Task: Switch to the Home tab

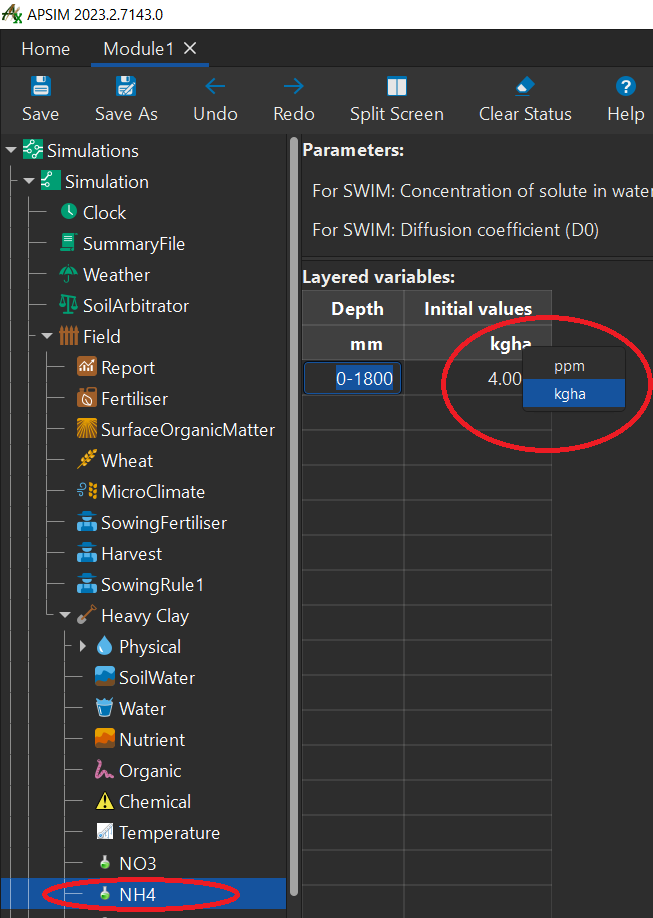Action: 46,49
